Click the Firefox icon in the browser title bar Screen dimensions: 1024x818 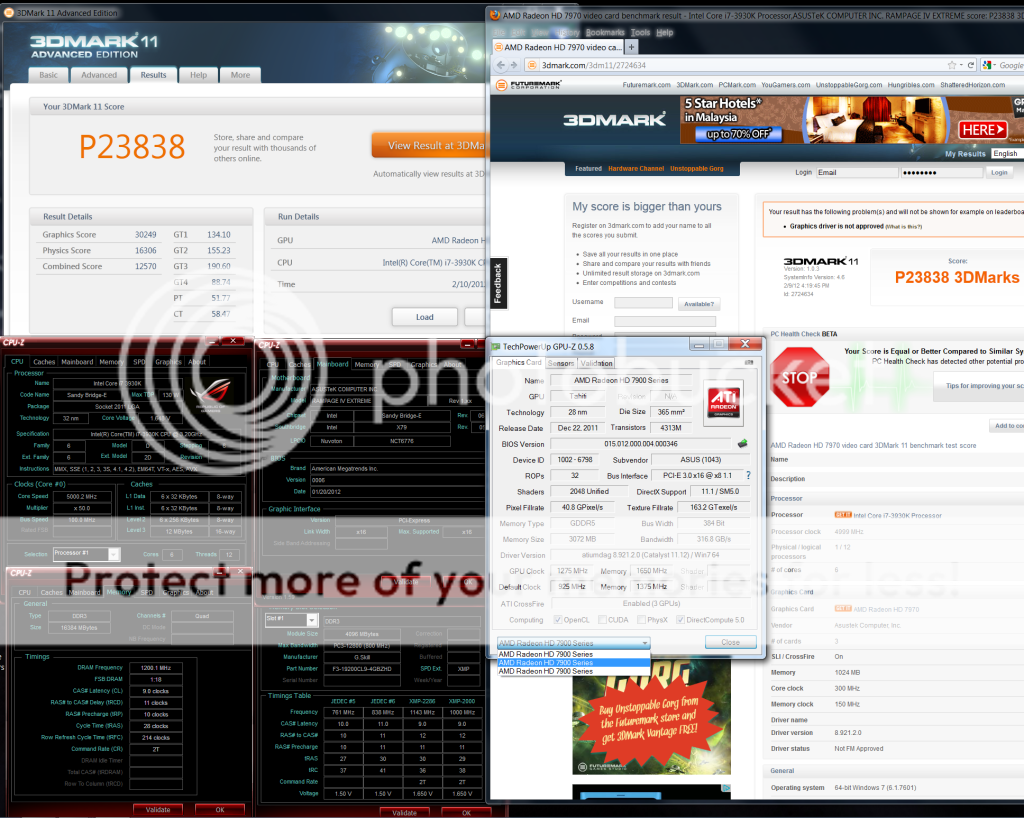[x=495, y=15]
